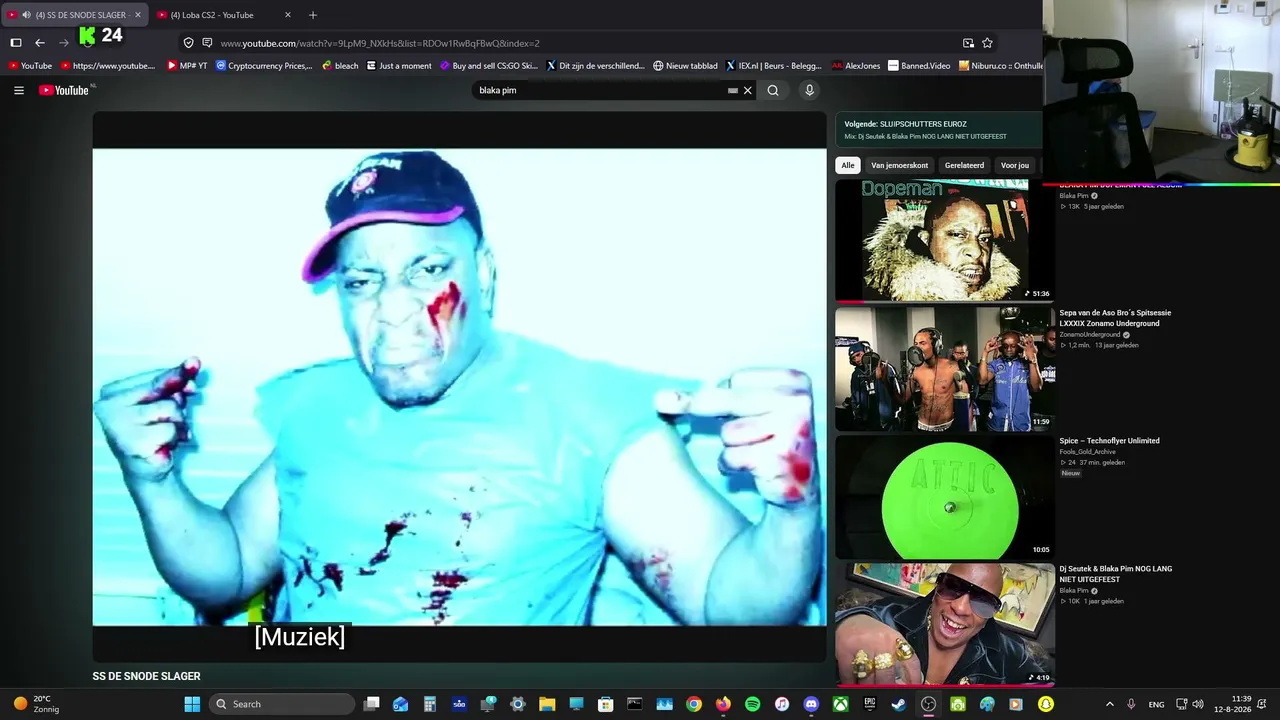This screenshot has height=720, width=1280.
Task: Open the Xbox app from the taskbar
Action: pyautogui.click(x=840, y=704)
